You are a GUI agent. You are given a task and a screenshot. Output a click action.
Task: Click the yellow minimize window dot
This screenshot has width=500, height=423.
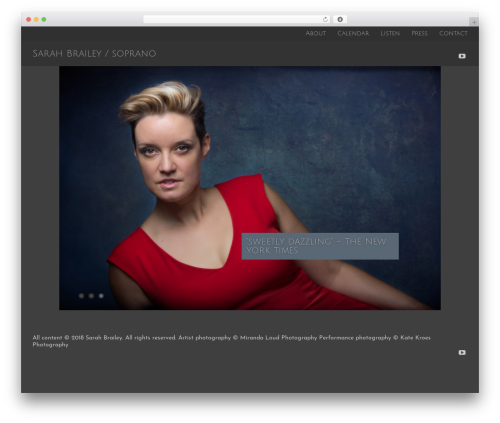pyautogui.click(x=36, y=20)
